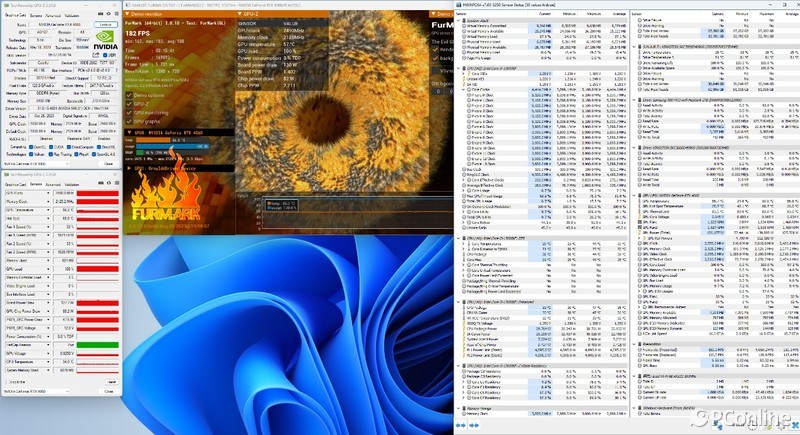Click the NVIDIA logo in GPU-Z
The height and width of the screenshot is (435, 800).
point(106,40)
